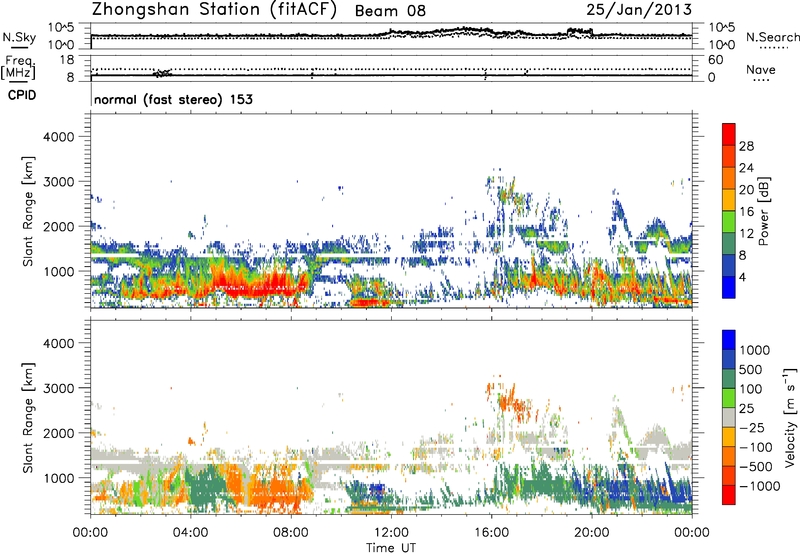Click the '-1000' velocity colorbar label
800x554 pixels.
click(x=760, y=486)
